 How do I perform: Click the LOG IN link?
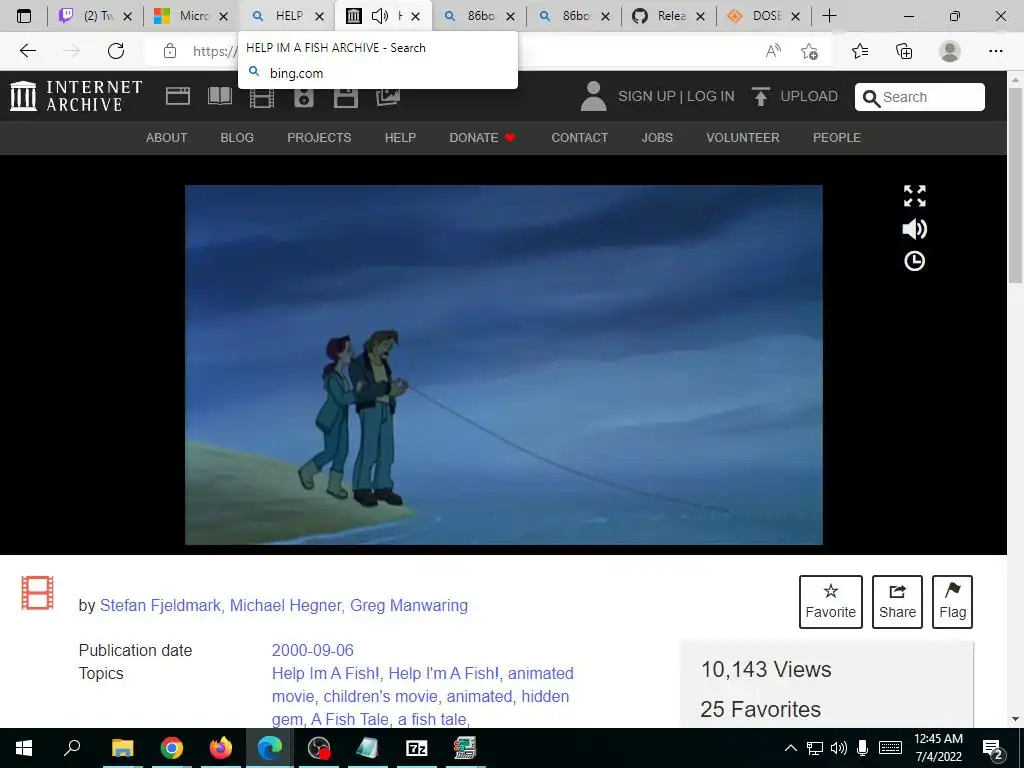711,97
